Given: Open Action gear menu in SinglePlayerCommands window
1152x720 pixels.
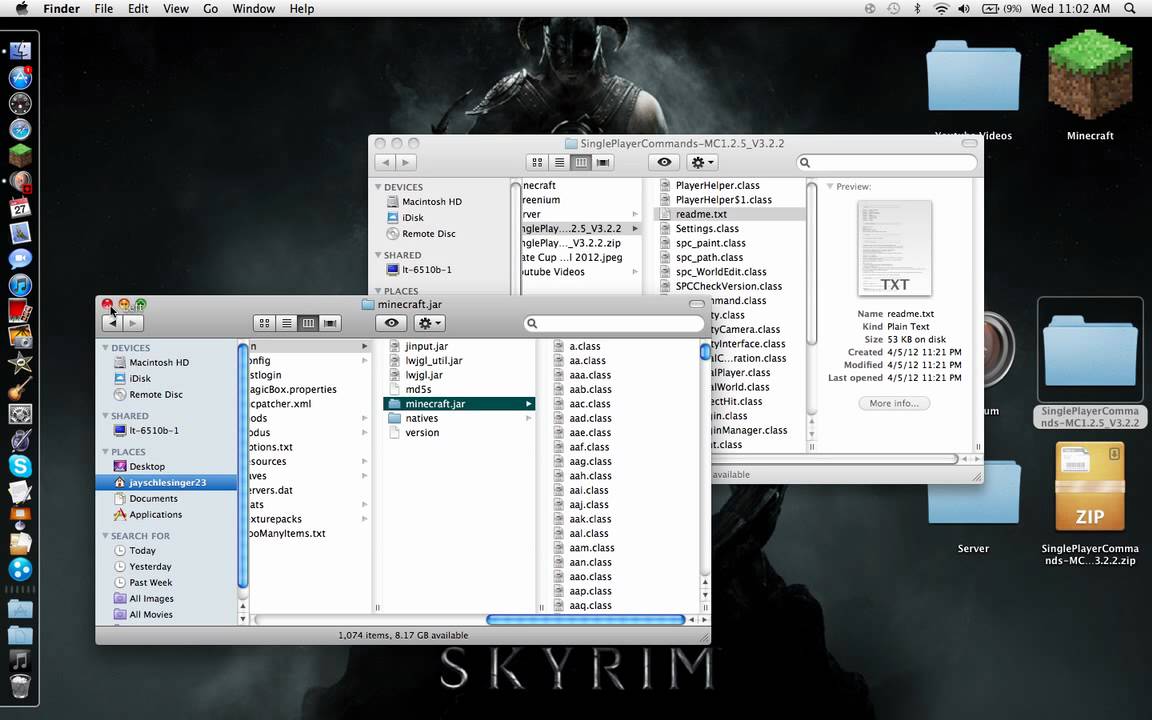Looking at the screenshot, I should (702, 162).
